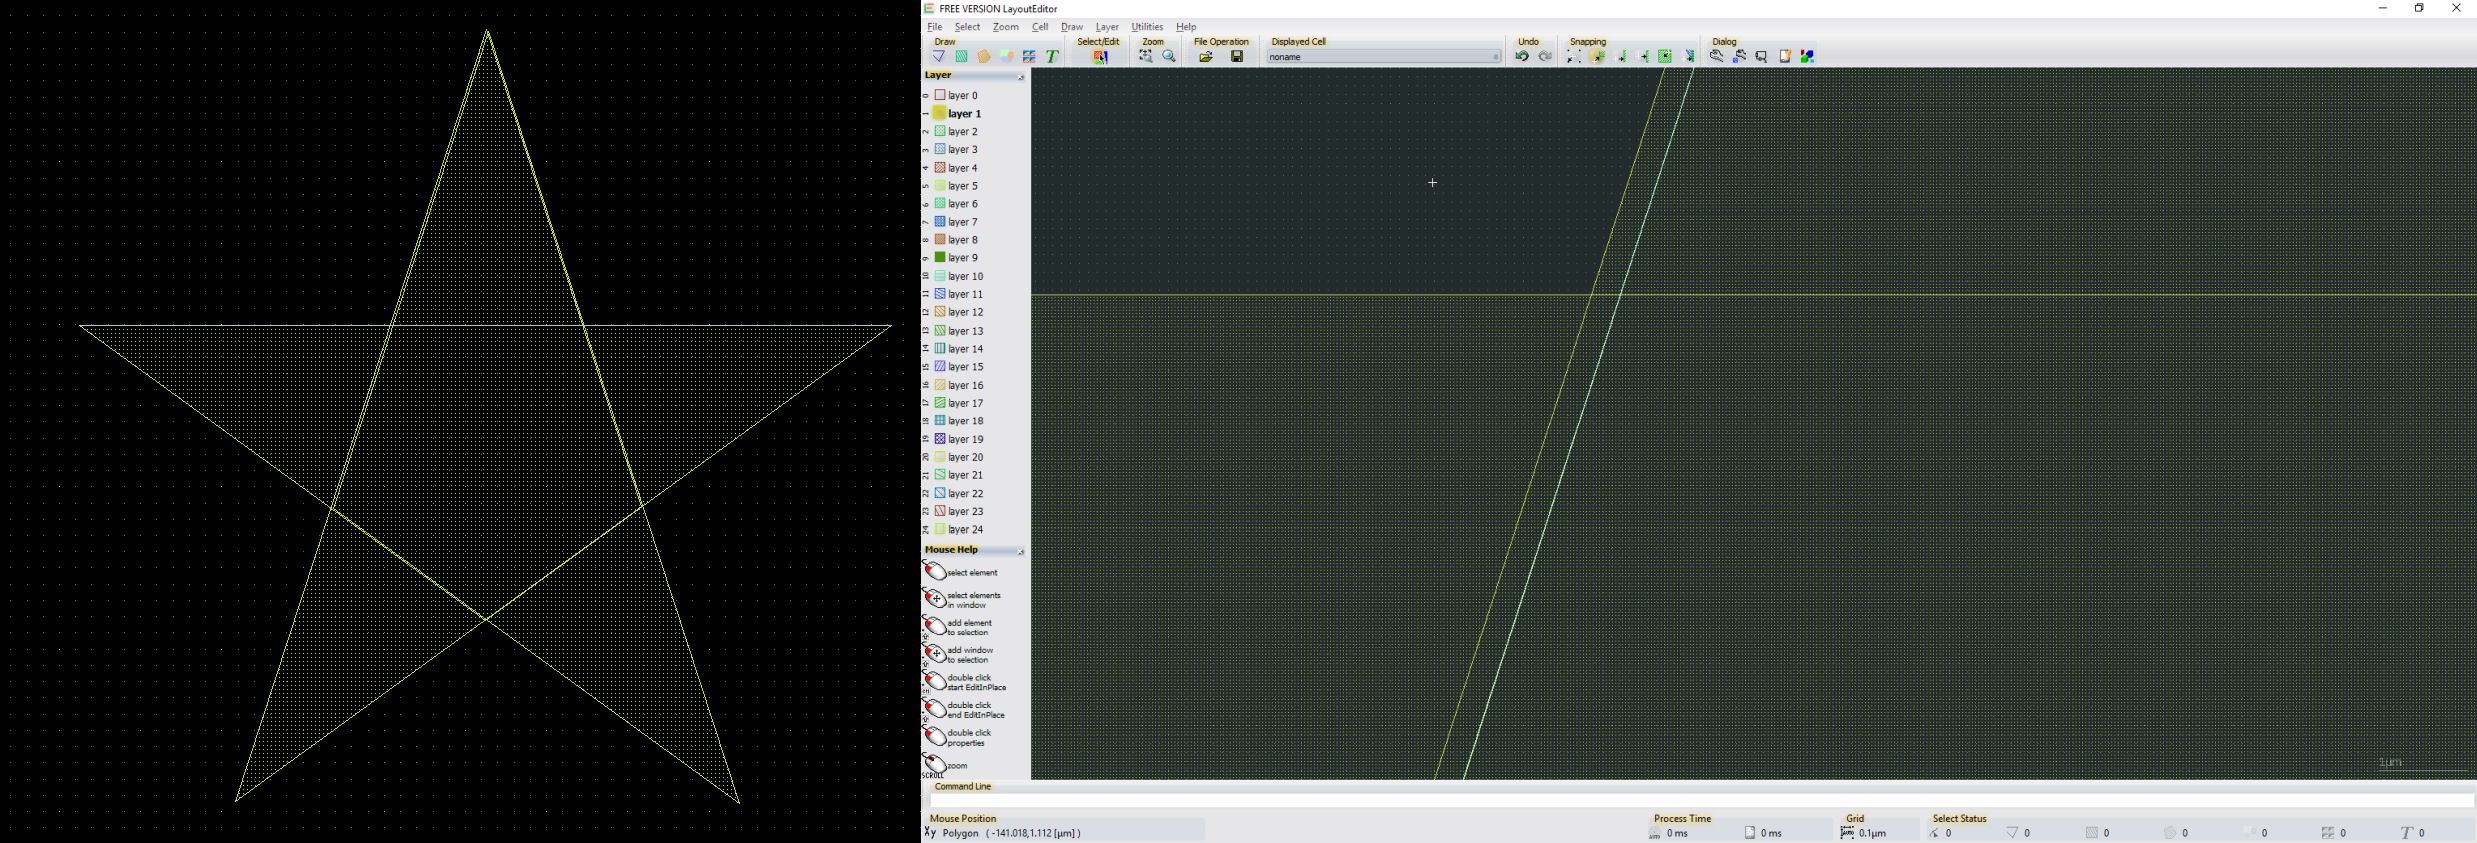Open the Cell menu
This screenshot has width=2477, height=843.
[x=1040, y=27]
